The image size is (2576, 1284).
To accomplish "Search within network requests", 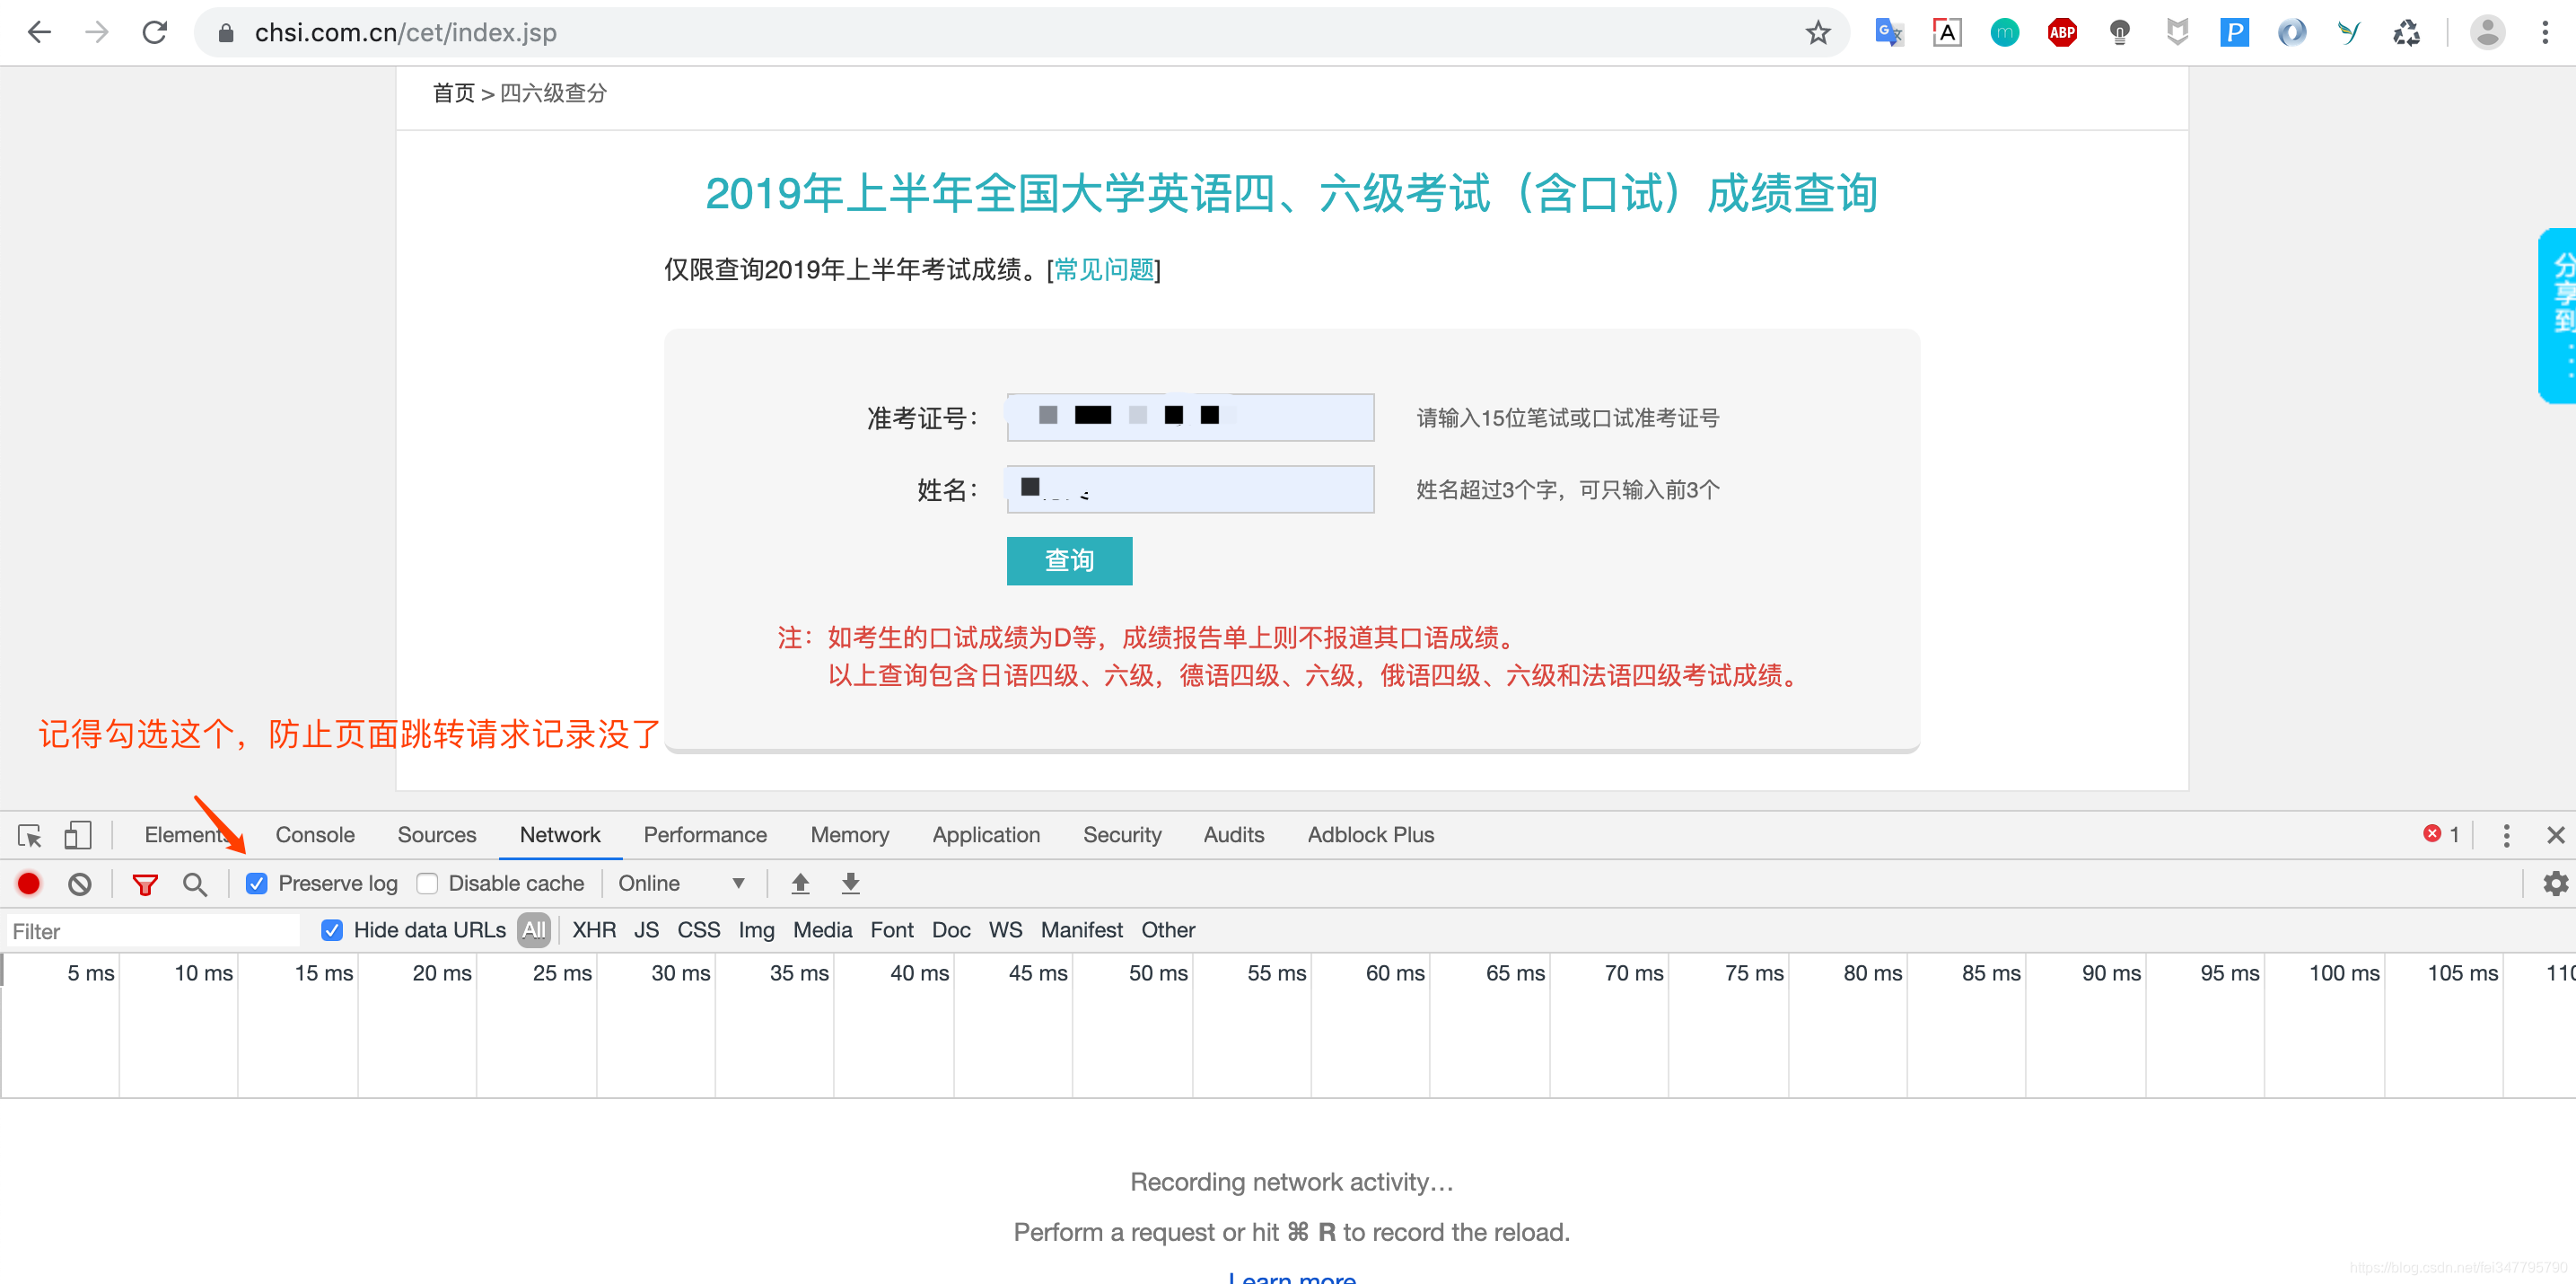I will point(195,883).
